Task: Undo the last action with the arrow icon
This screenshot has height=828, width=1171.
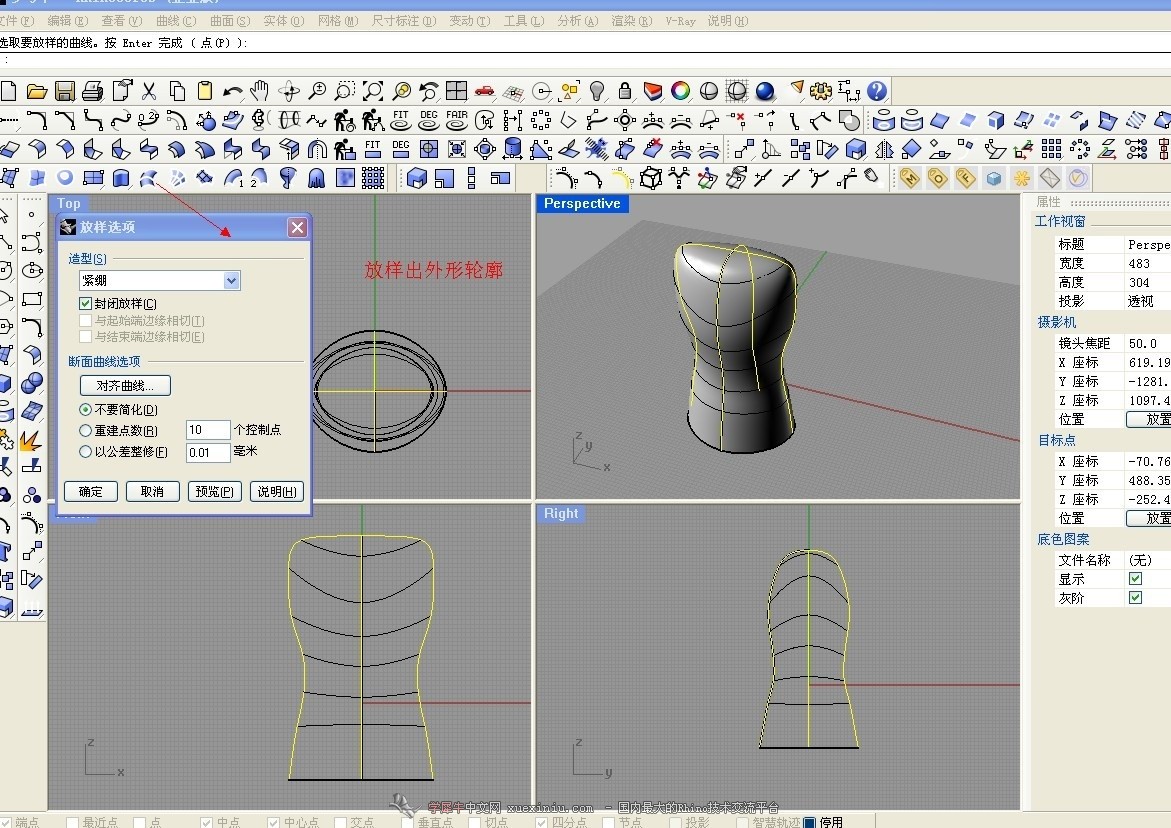Action: click(x=232, y=91)
